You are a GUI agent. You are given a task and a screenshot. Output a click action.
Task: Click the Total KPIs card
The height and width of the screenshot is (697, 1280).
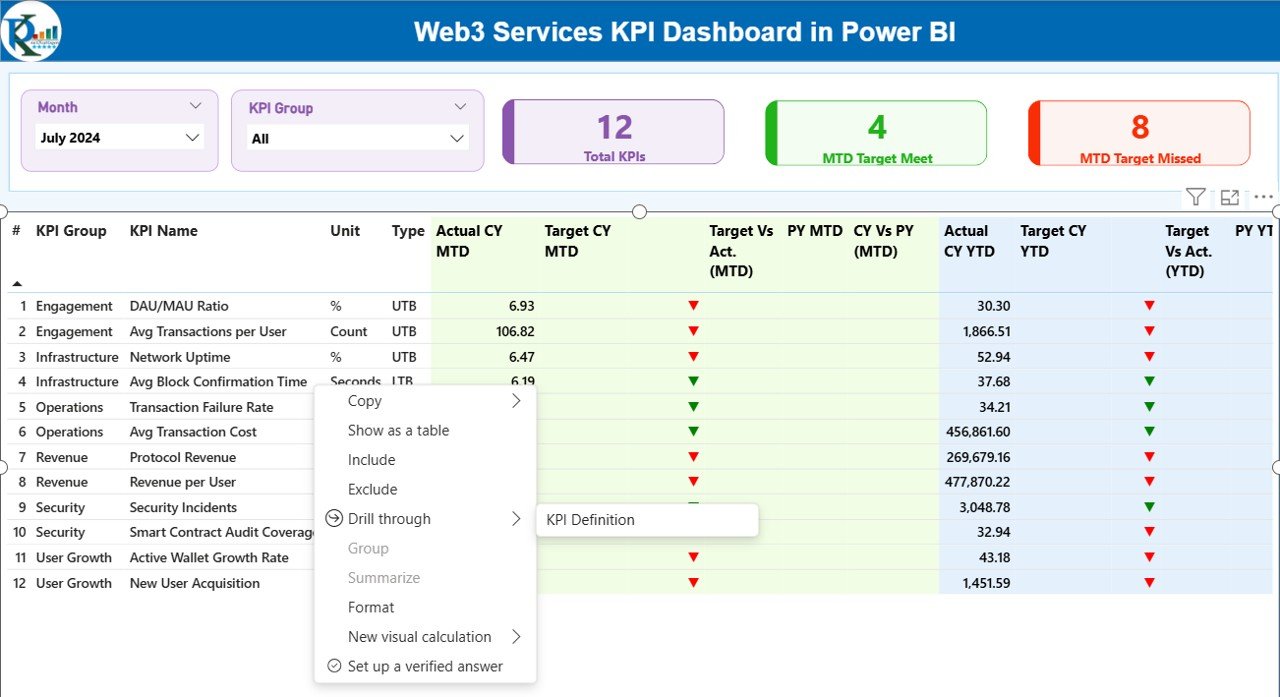(x=613, y=132)
